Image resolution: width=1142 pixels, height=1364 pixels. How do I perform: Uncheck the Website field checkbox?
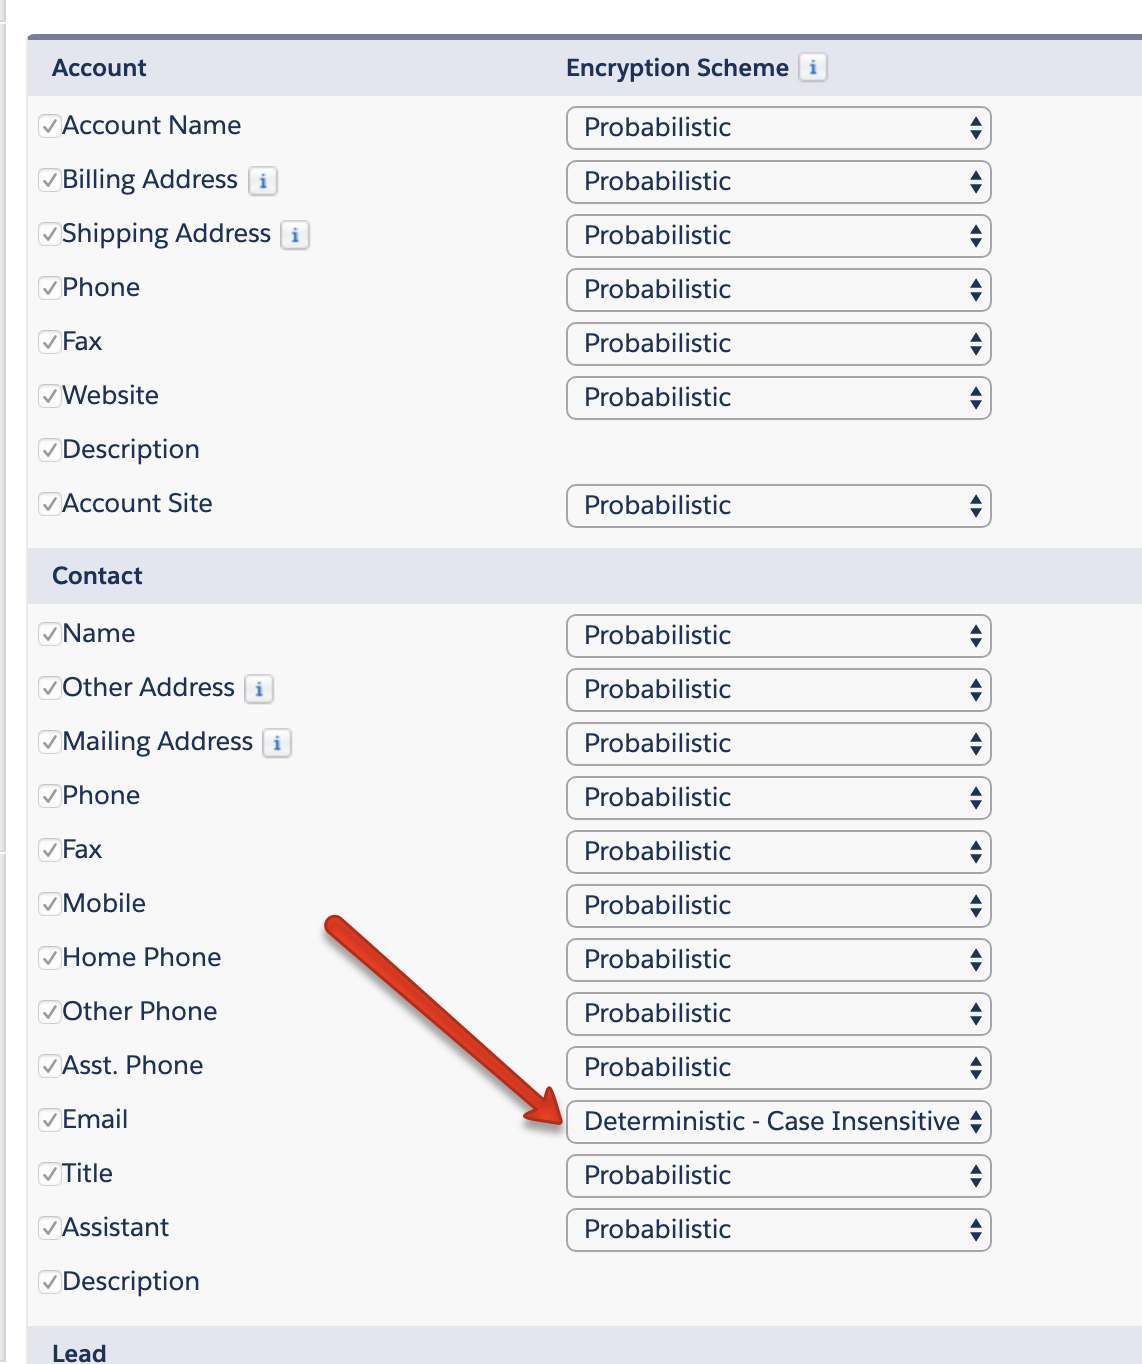pyautogui.click(x=49, y=396)
